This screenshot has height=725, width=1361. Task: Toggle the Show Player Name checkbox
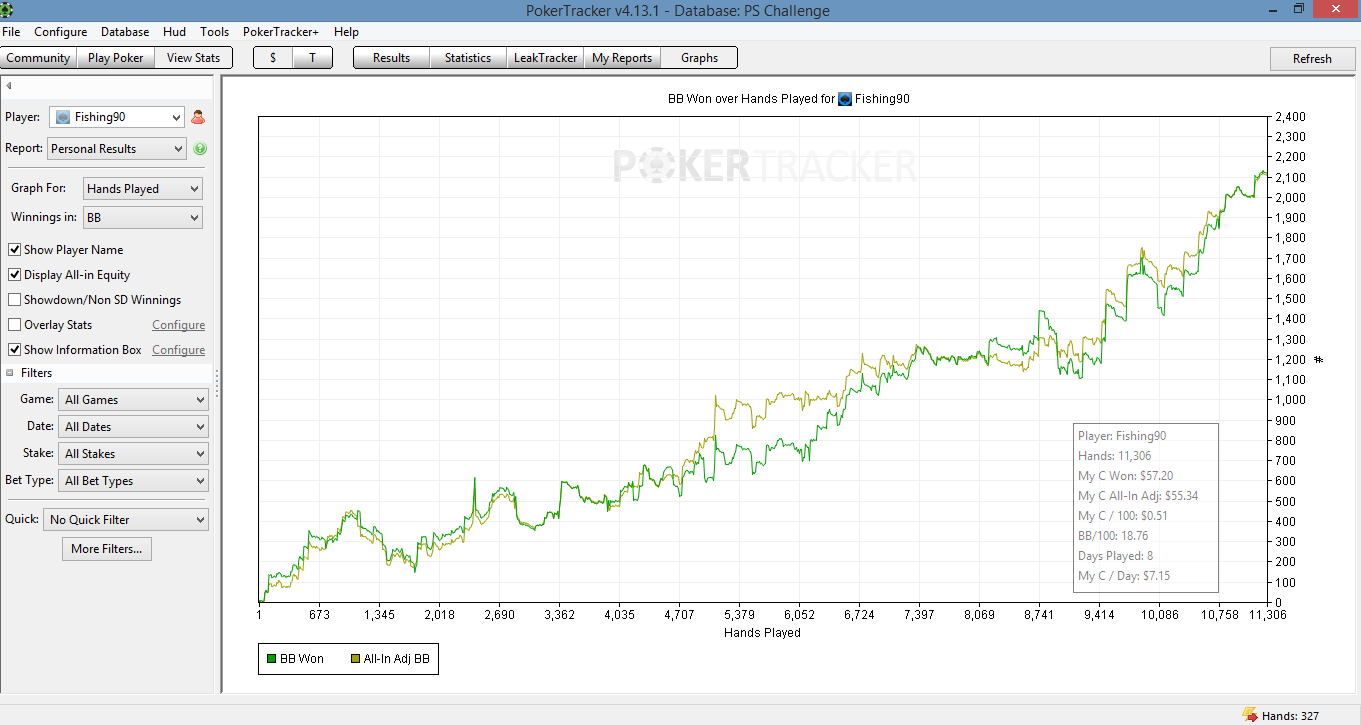coord(15,250)
